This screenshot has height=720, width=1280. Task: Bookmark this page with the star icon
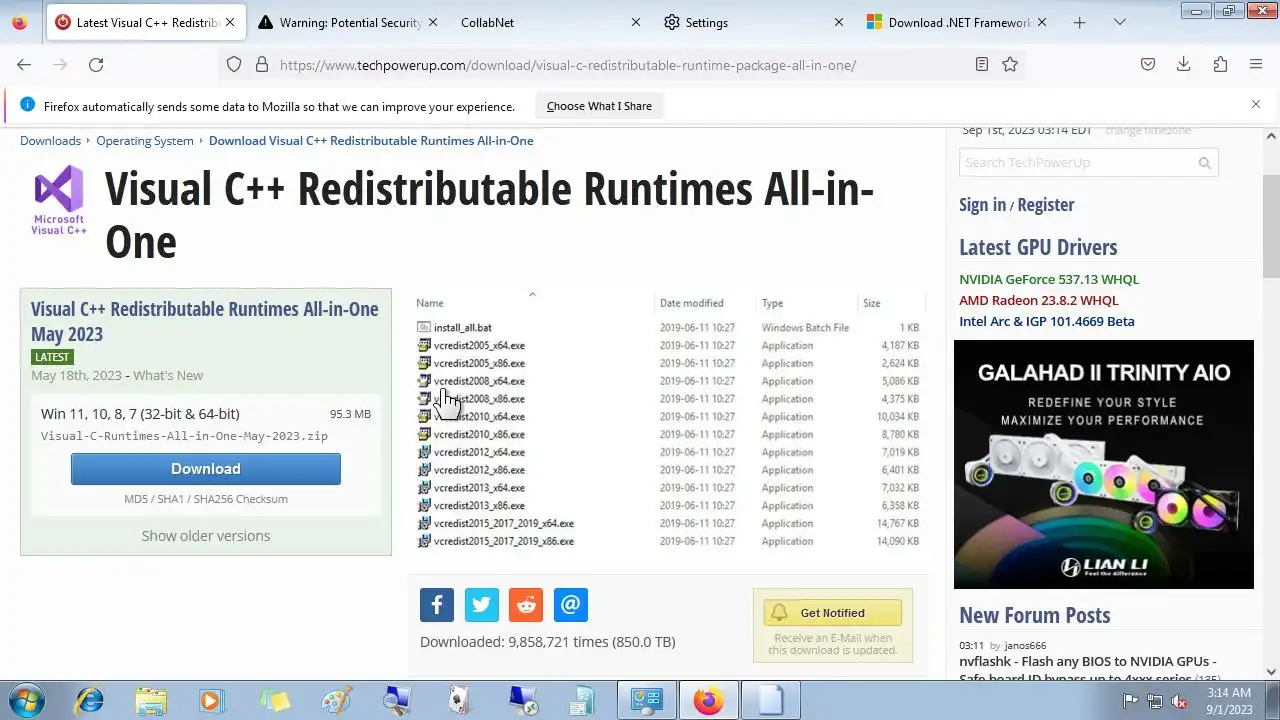[x=1010, y=64]
